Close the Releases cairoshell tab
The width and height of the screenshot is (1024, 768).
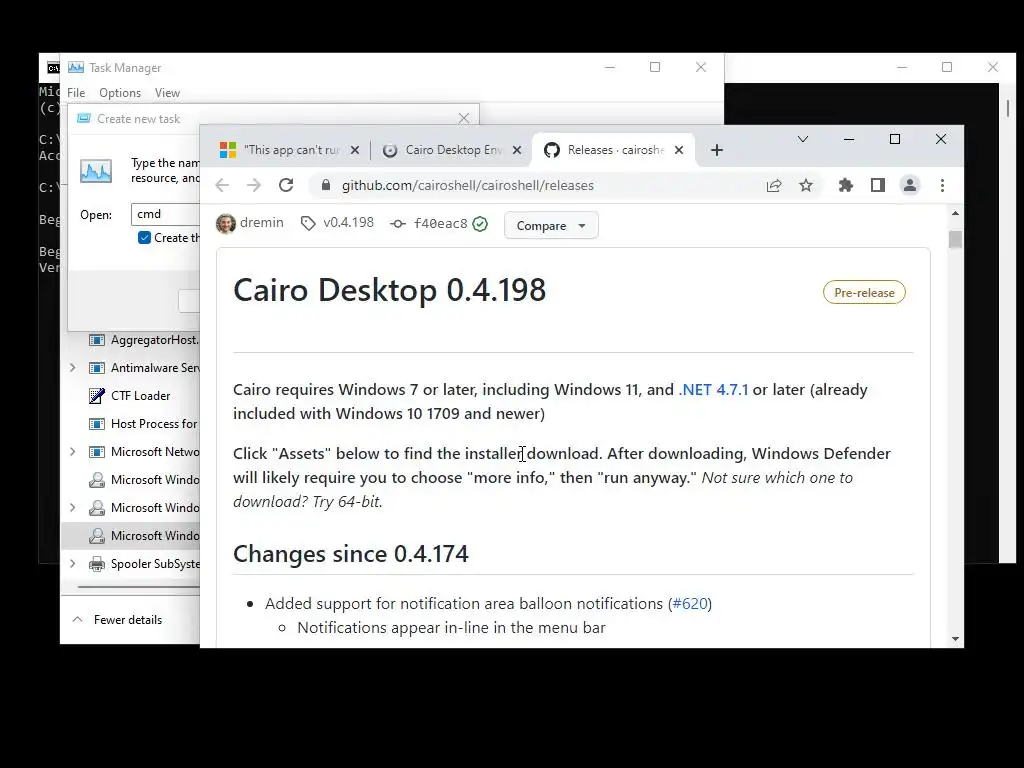click(679, 150)
